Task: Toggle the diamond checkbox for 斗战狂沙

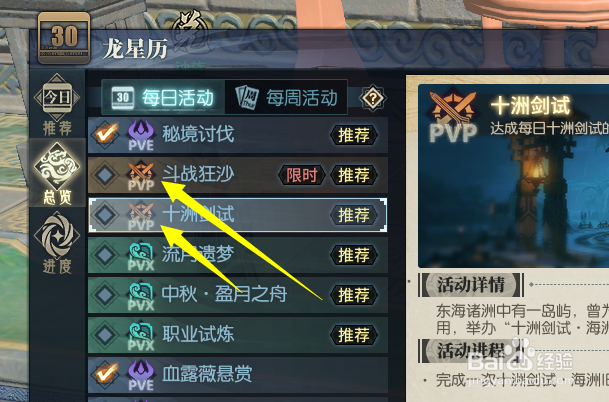Action: click(105, 175)
